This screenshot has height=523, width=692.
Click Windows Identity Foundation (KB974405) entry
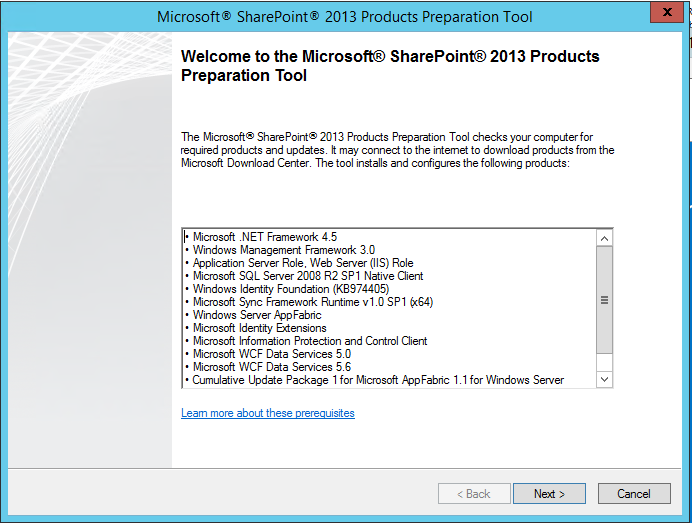(291, 289)
